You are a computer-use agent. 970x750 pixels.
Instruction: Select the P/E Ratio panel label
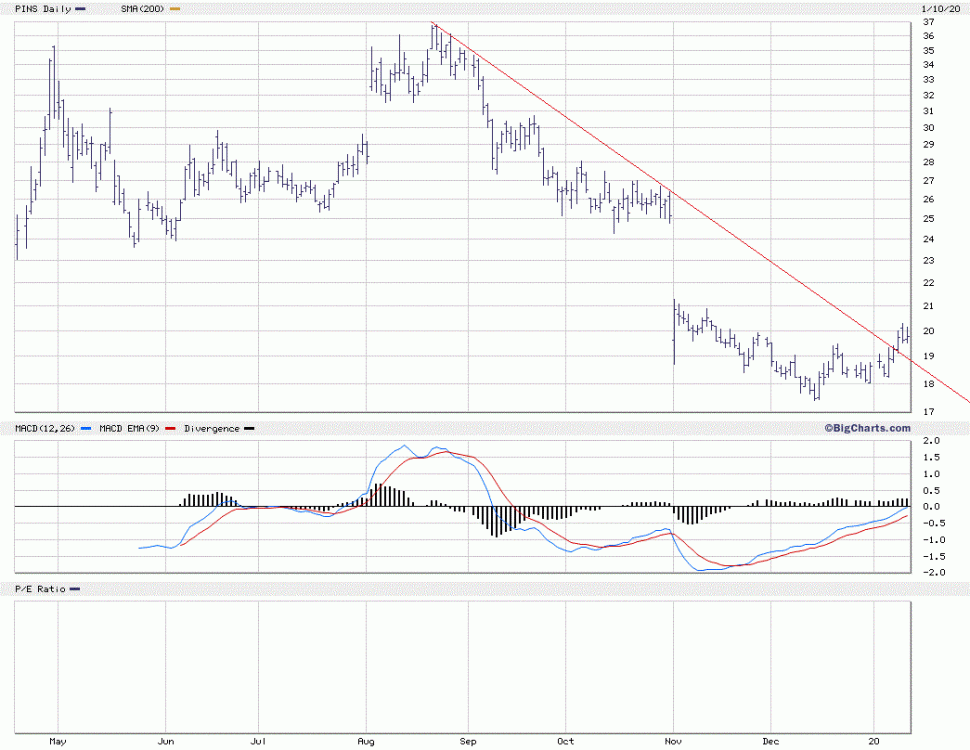click(x=40, y=589)
